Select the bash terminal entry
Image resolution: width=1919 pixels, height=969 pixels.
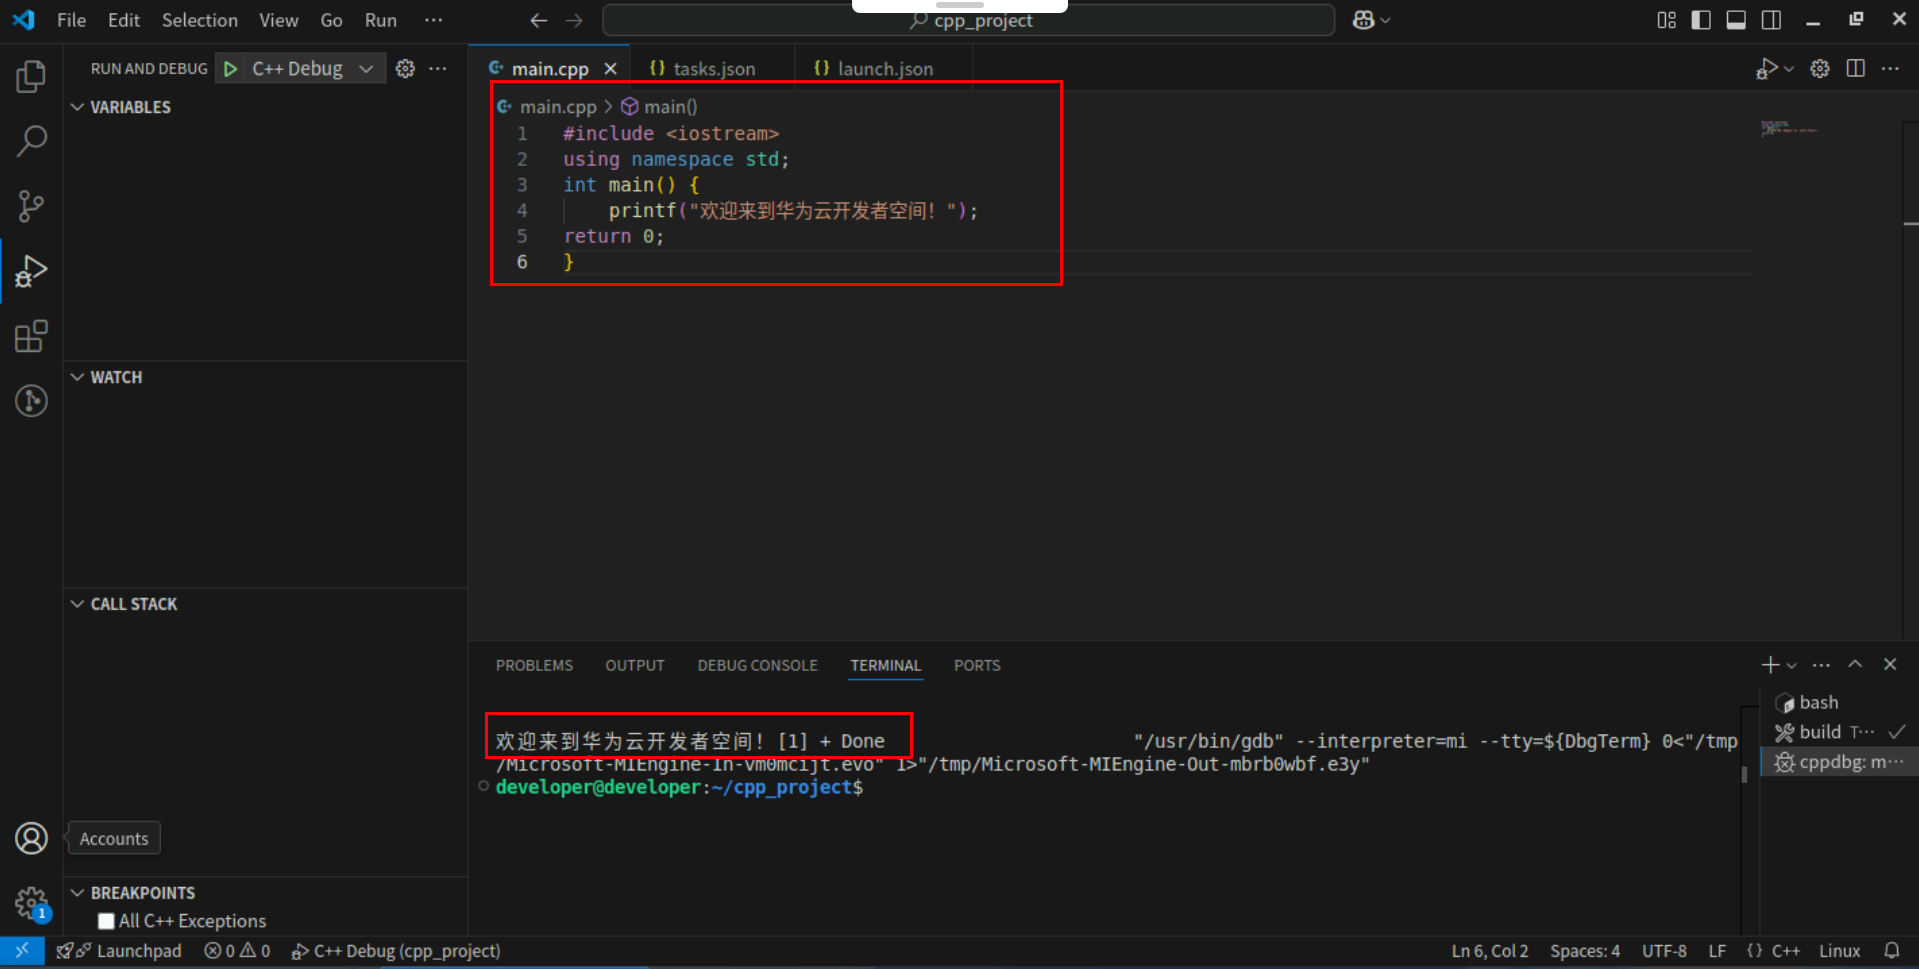(x=1838, y=703)
